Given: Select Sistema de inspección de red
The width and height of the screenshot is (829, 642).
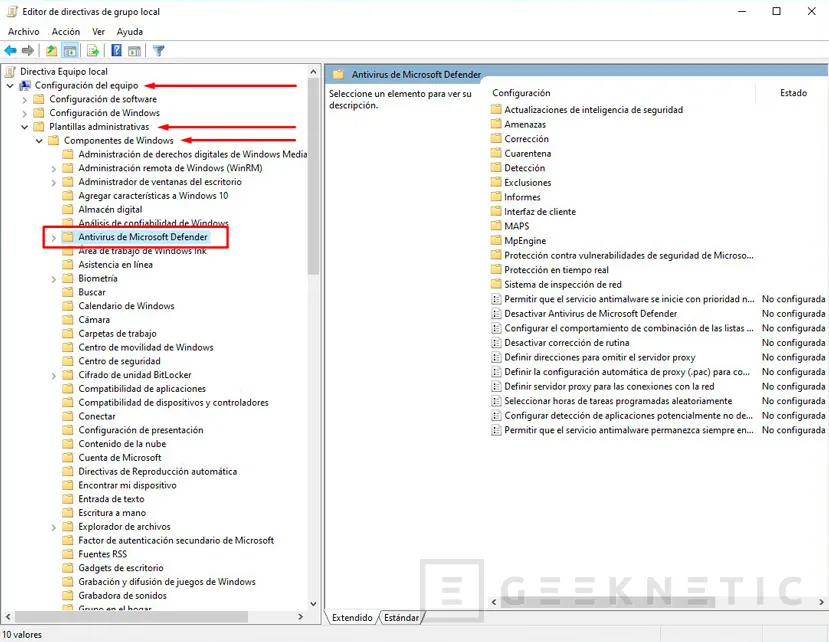Looking at the screenshot, I should (563, 285).
